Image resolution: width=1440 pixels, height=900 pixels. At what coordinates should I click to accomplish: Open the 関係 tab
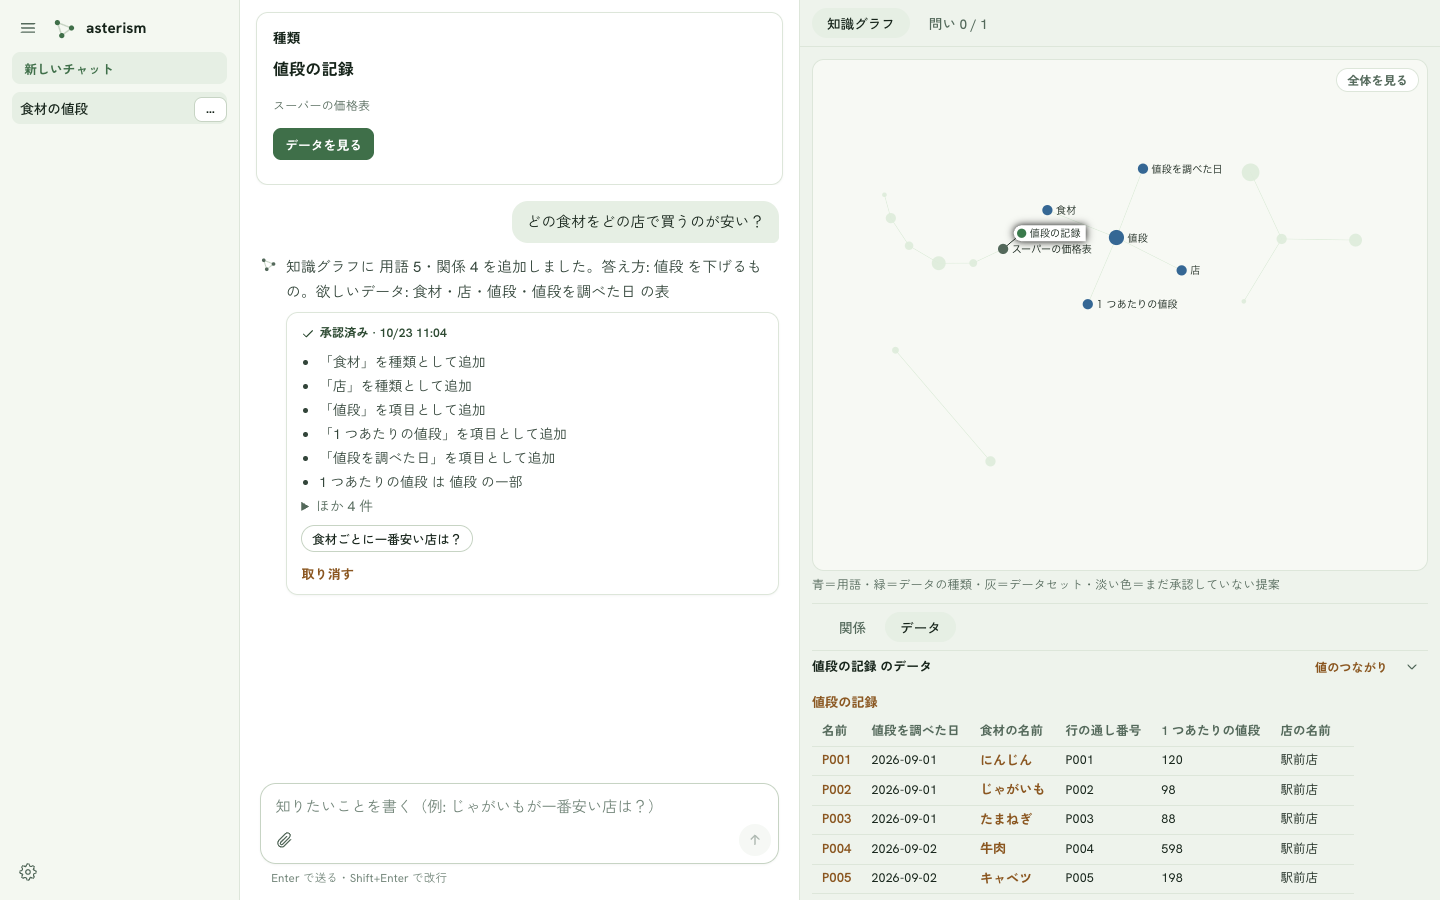pos(852,628)
